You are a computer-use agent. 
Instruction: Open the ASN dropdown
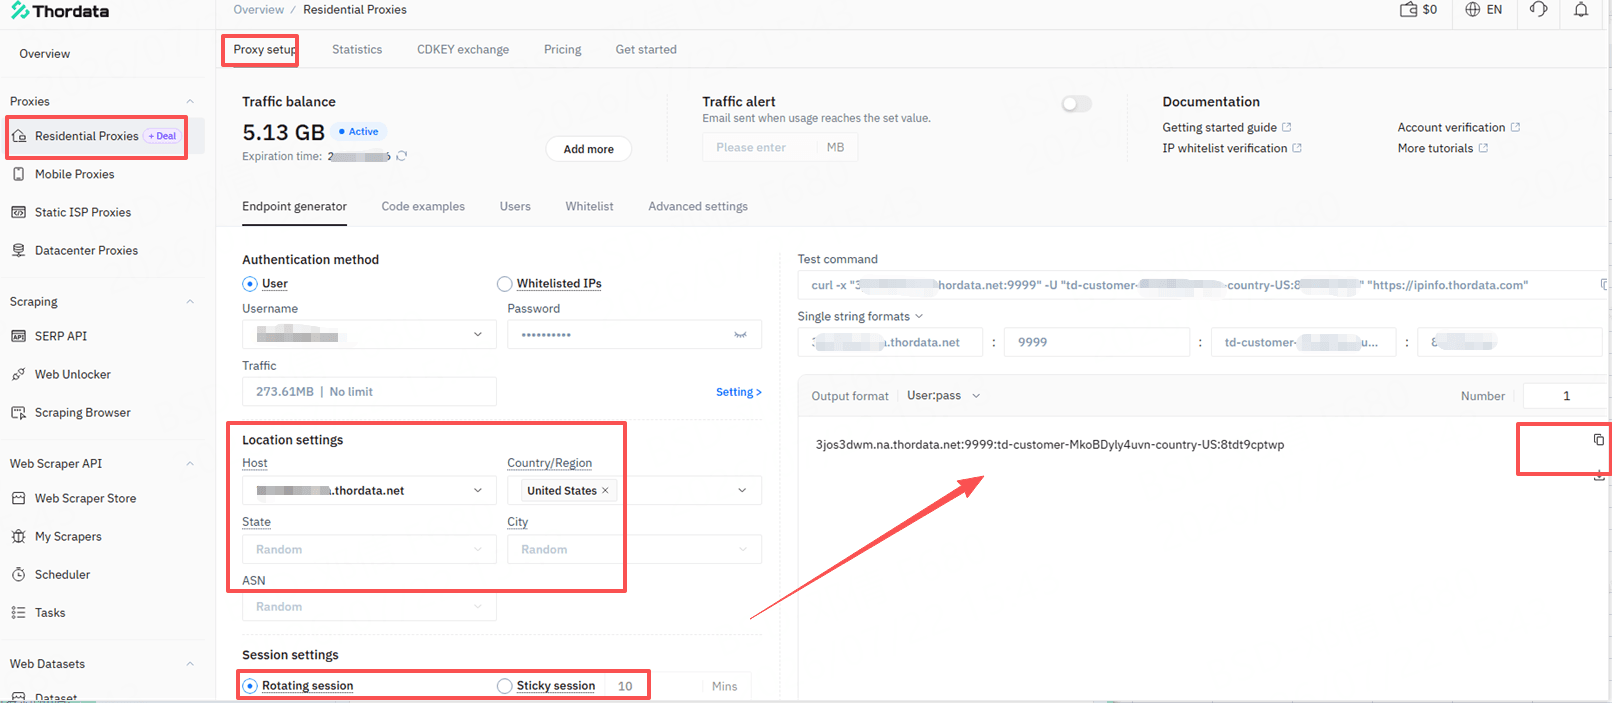click(x=369, y=606)
